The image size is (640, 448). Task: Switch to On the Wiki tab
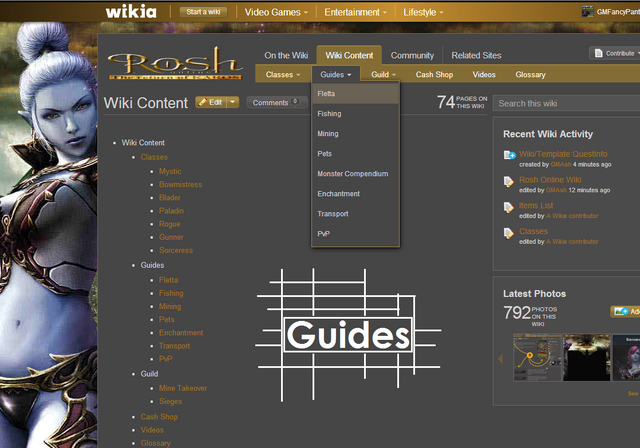(286, 55)
